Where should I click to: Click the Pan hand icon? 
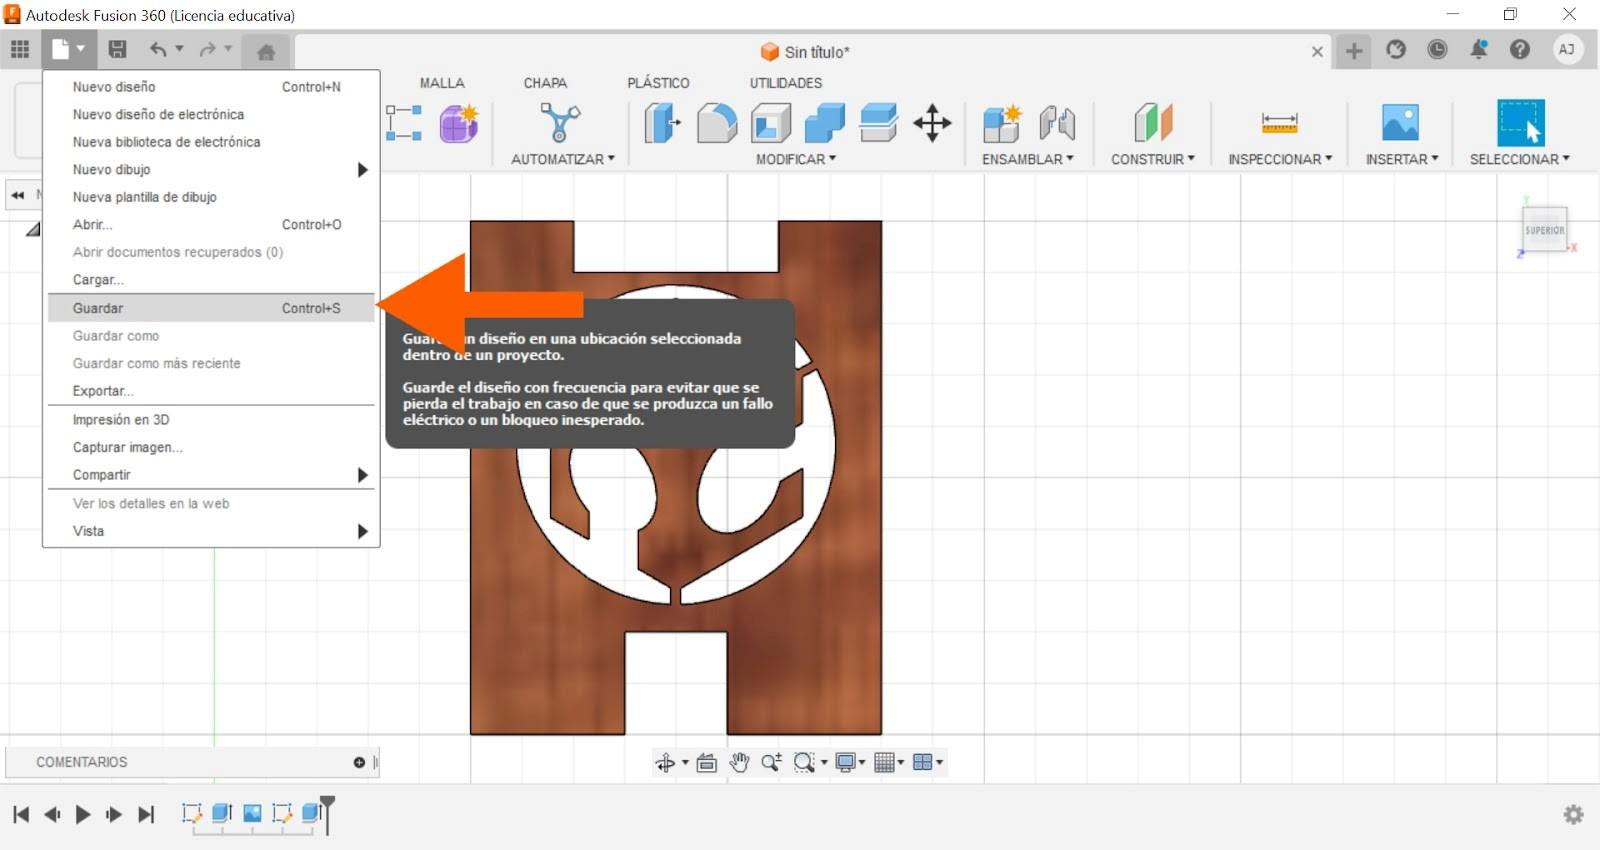coord(739,763)
